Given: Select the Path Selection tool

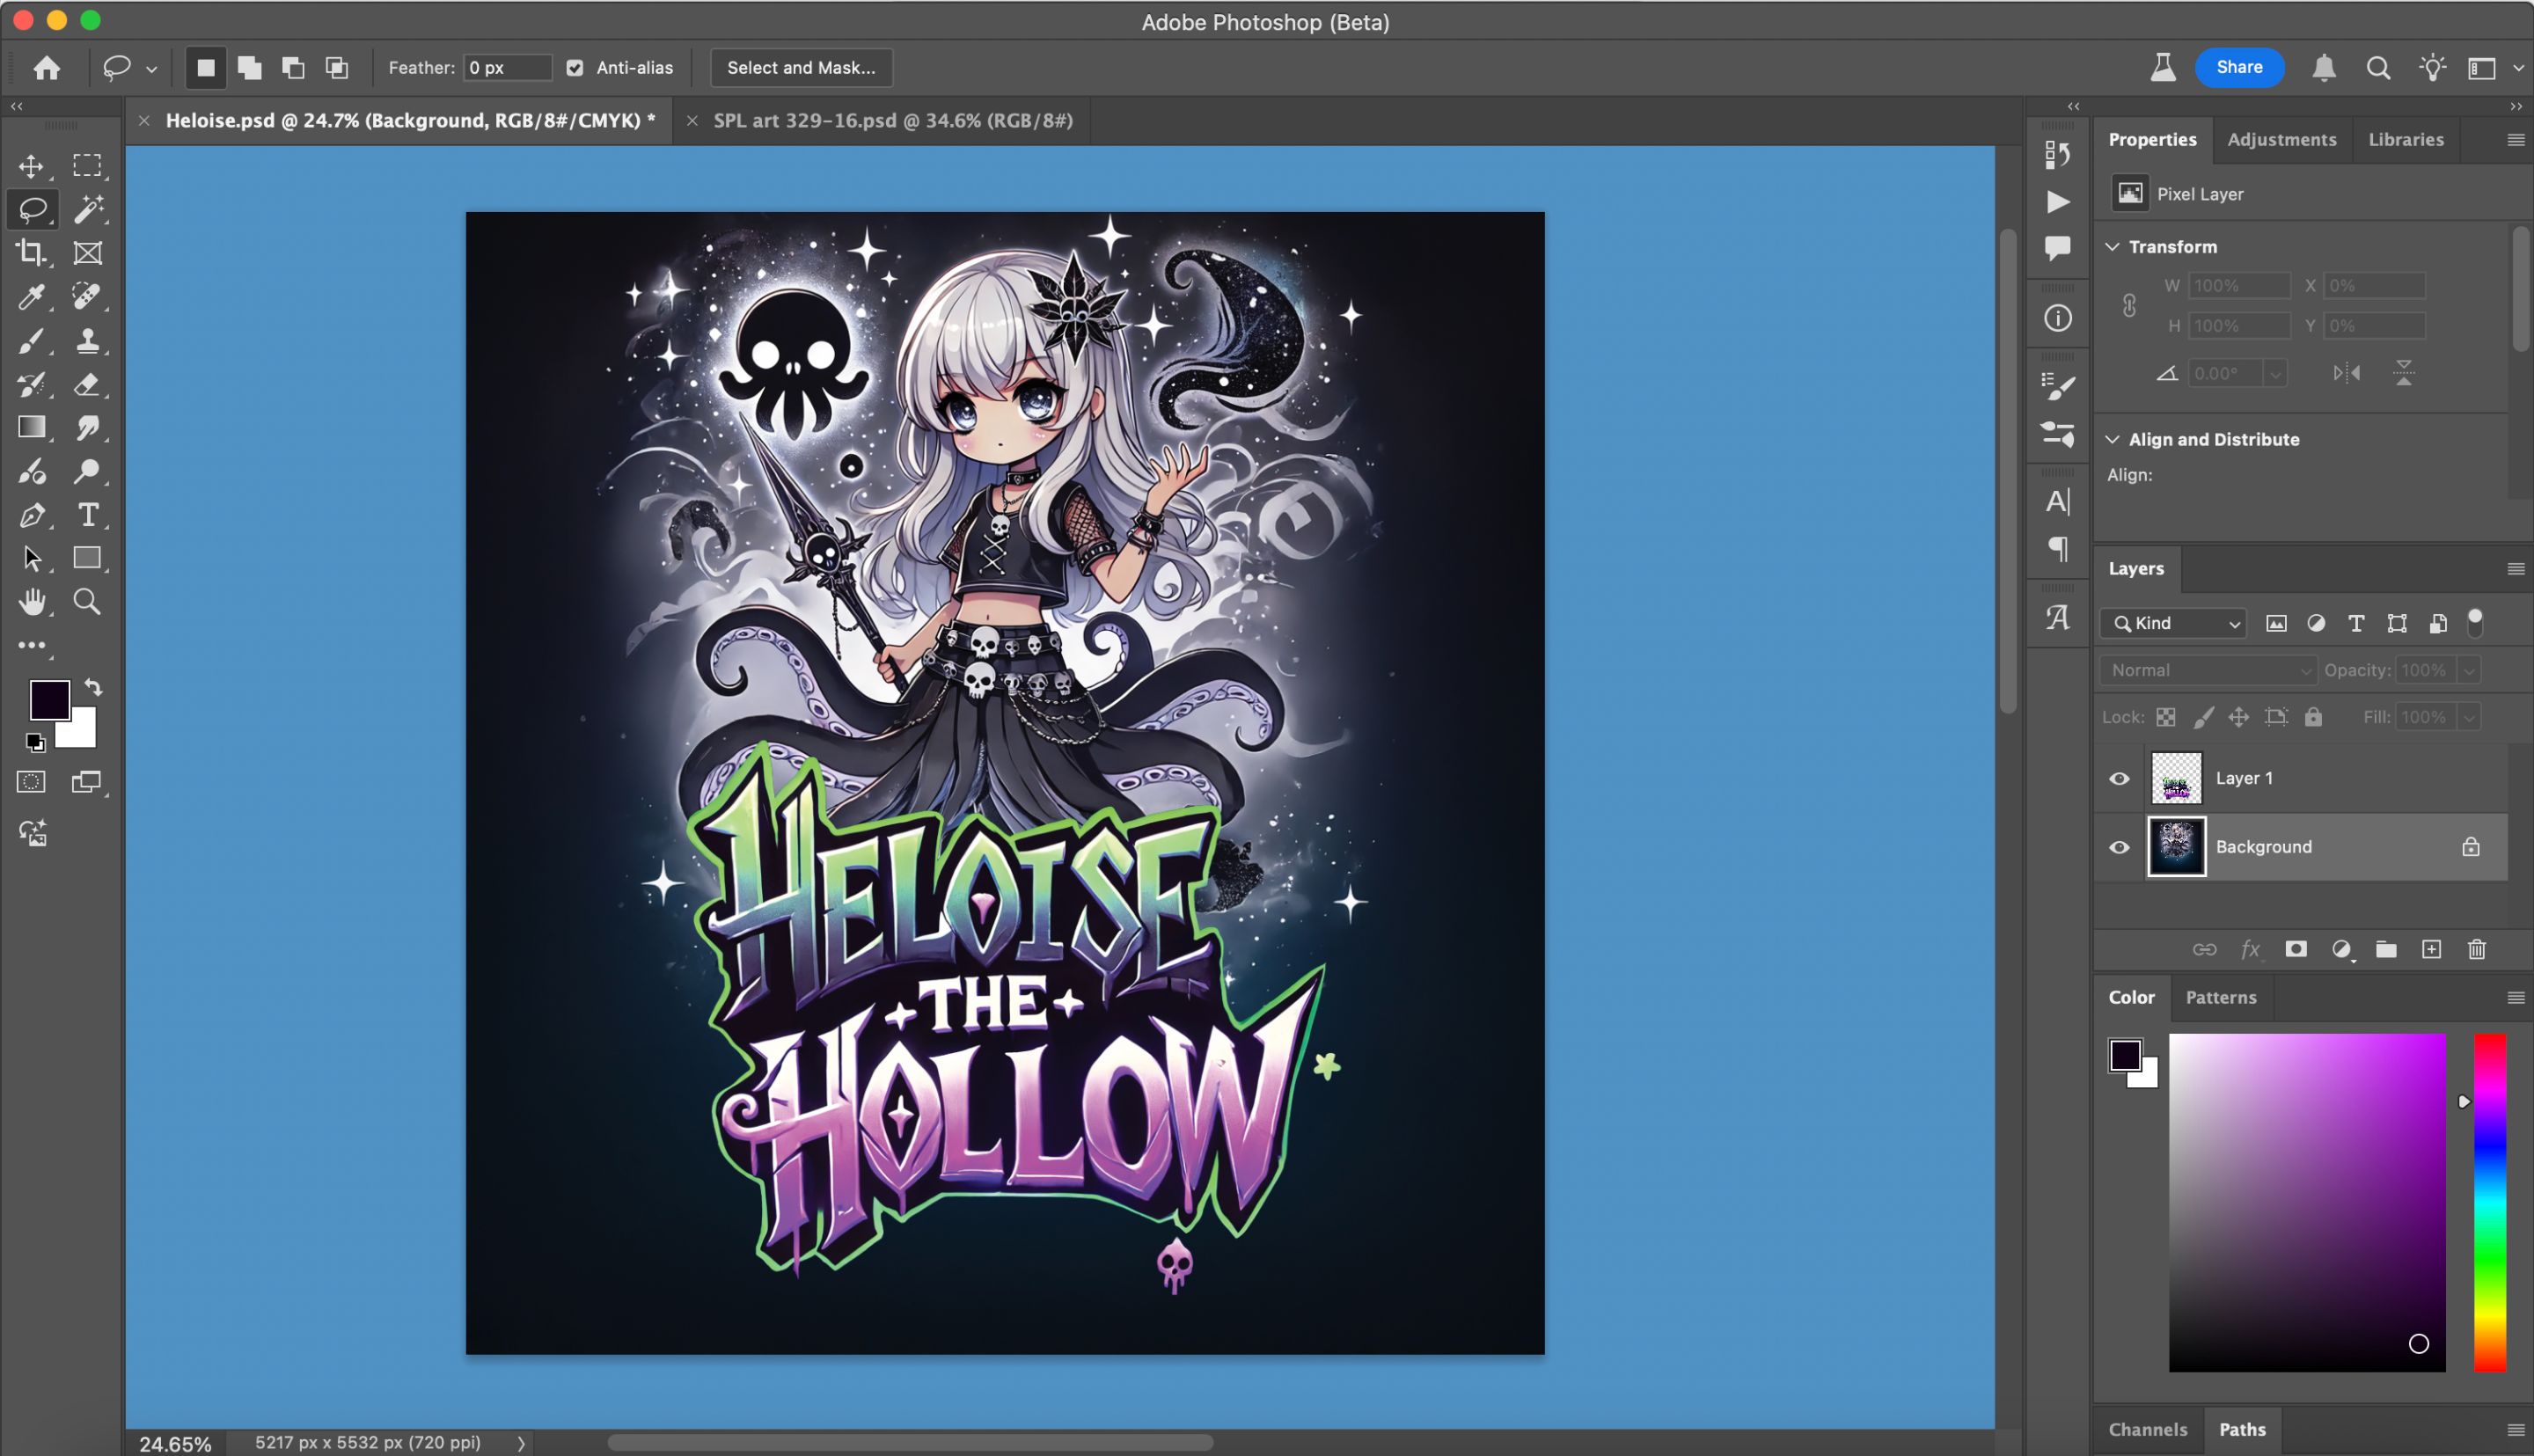Looking at the screenshot, I should pyautogui.click(x=31, y=558).
